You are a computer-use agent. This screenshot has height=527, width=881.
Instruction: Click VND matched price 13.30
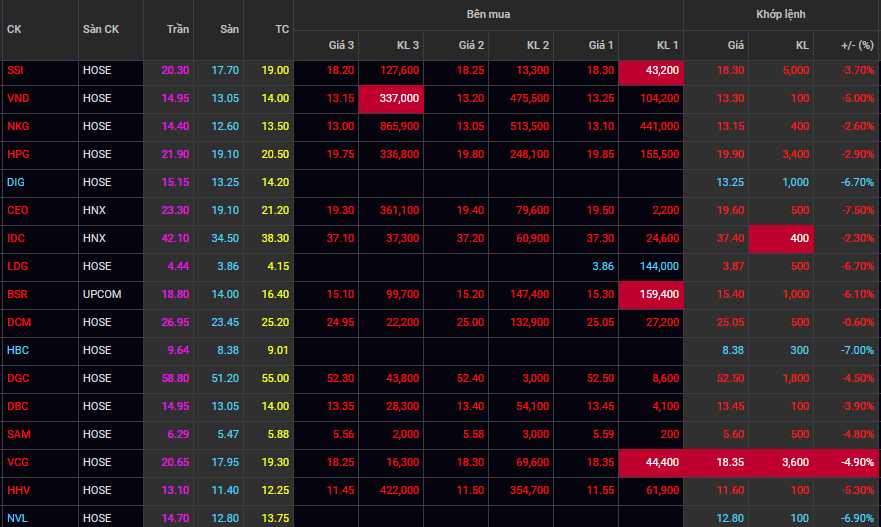tap(730, 98)
